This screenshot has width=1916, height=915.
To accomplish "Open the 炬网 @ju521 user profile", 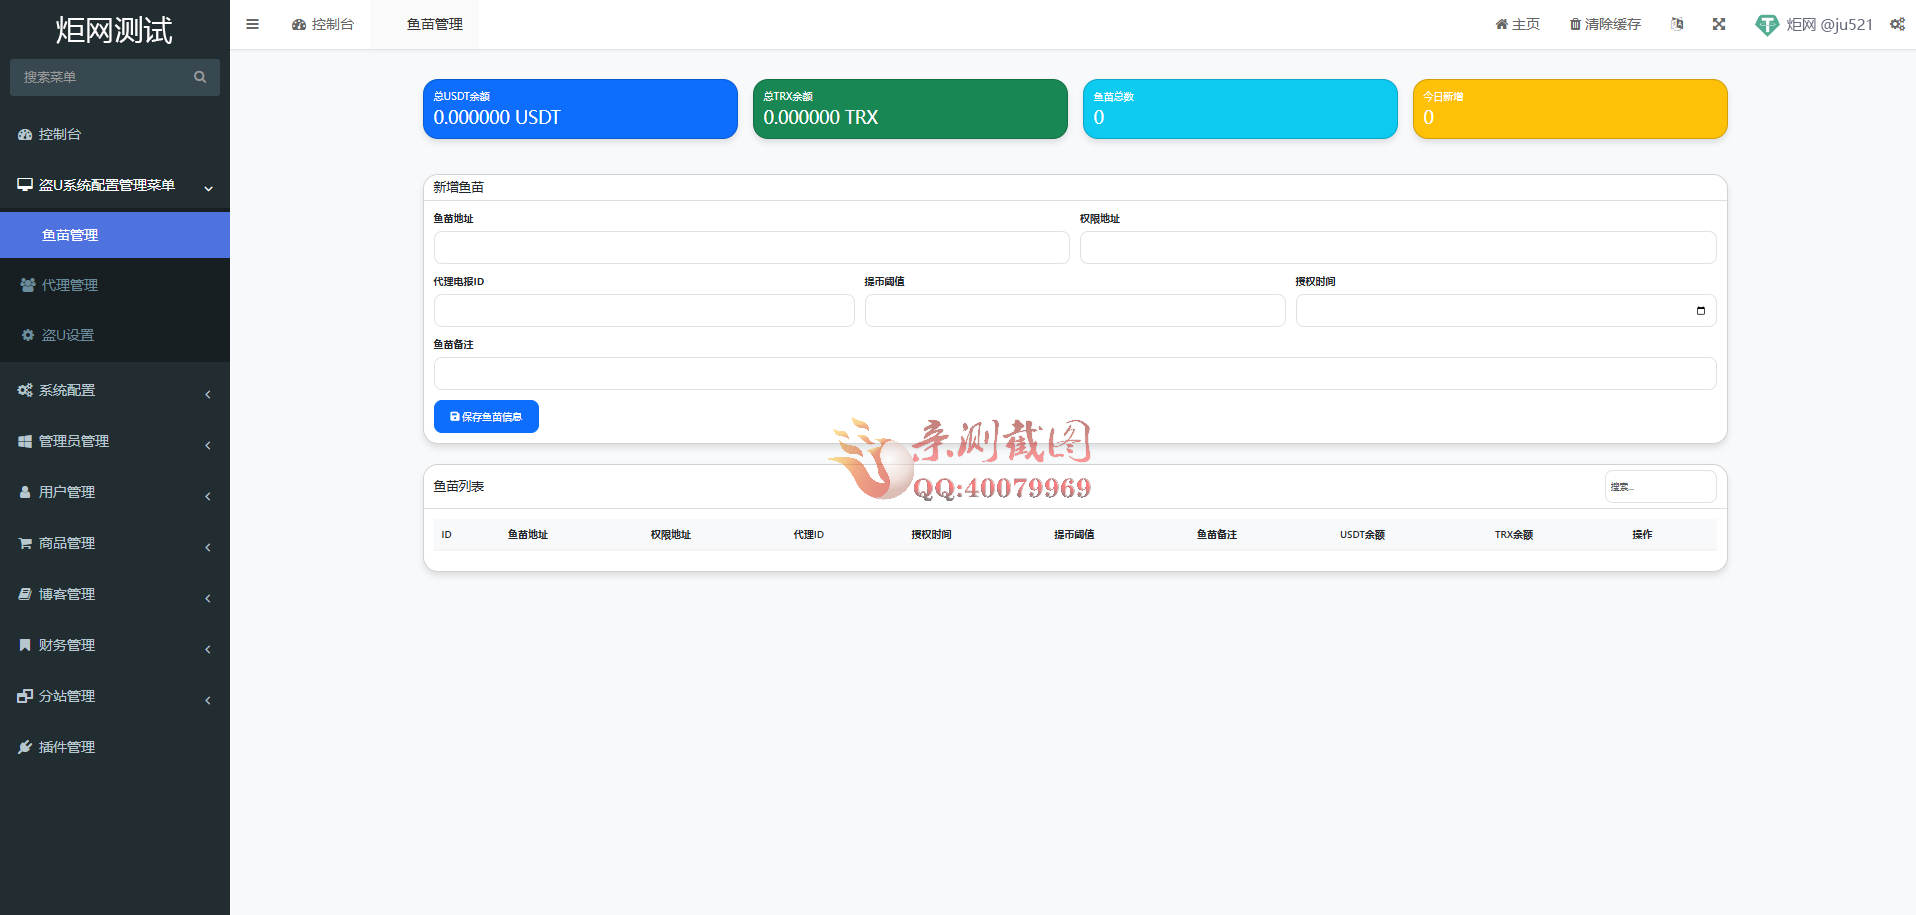I will click(1814, 24).
